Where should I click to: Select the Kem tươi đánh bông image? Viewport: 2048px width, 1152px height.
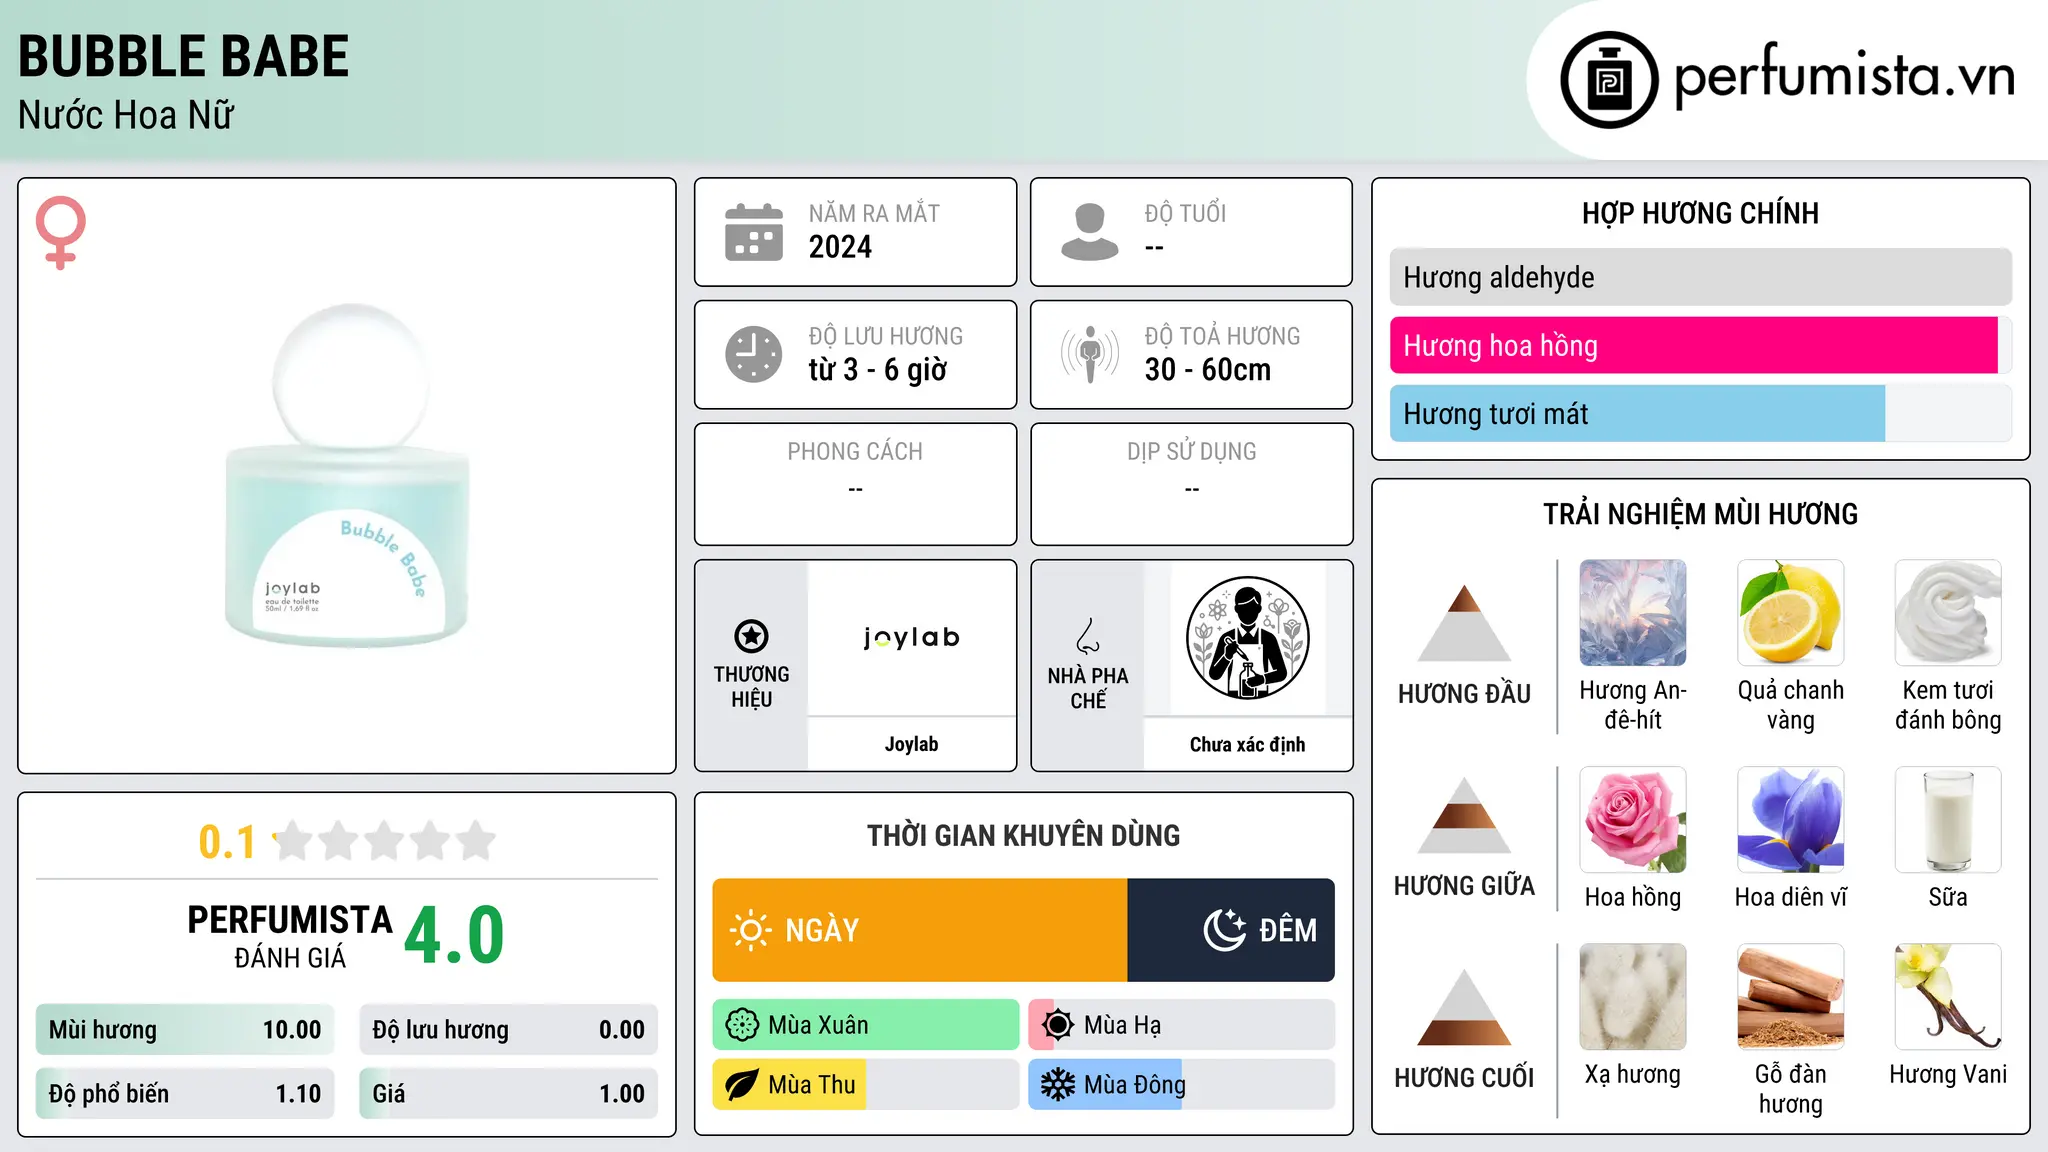pyautogui.click(x=1948, y=613)
